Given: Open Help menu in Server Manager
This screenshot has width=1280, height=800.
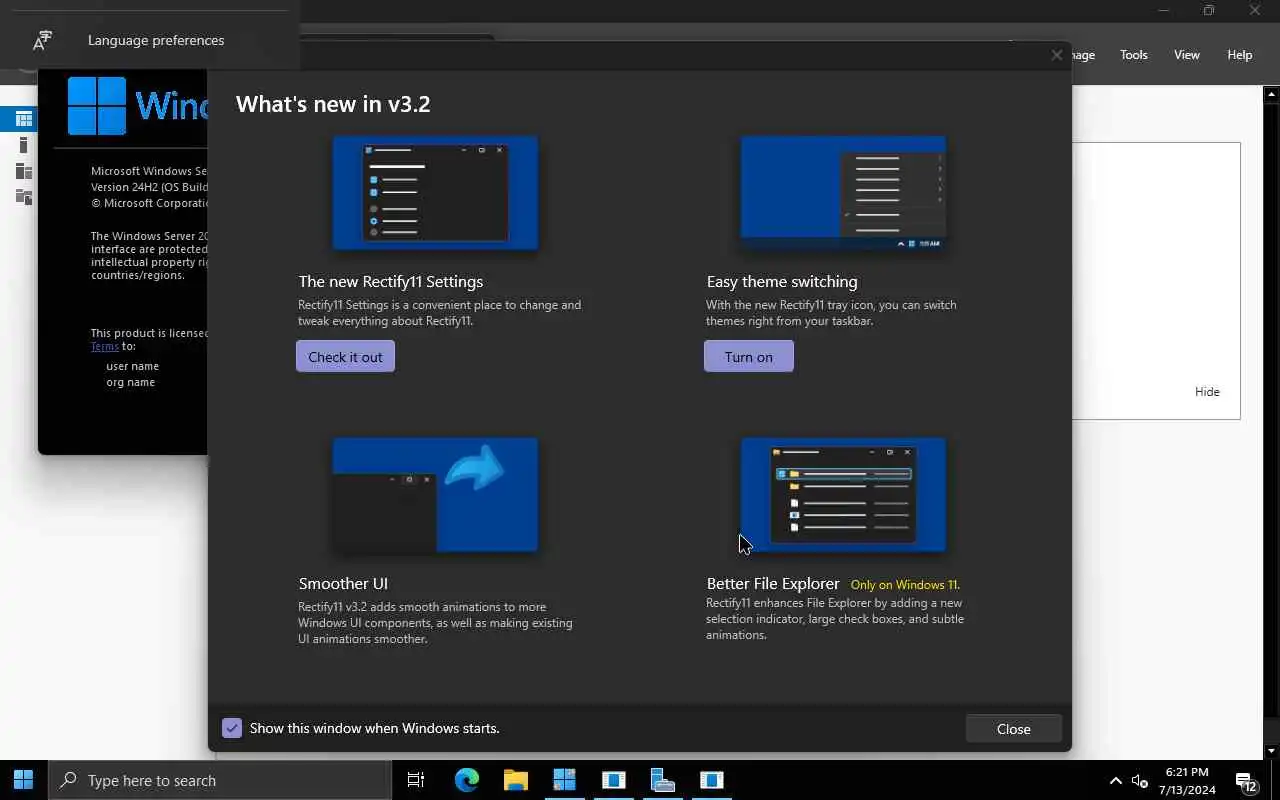Looking at the screenshot, I should [1239, 55].
